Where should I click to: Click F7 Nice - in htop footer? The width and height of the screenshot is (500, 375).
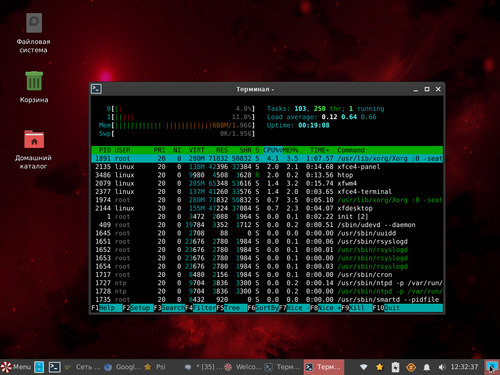[x=294, y=308]
